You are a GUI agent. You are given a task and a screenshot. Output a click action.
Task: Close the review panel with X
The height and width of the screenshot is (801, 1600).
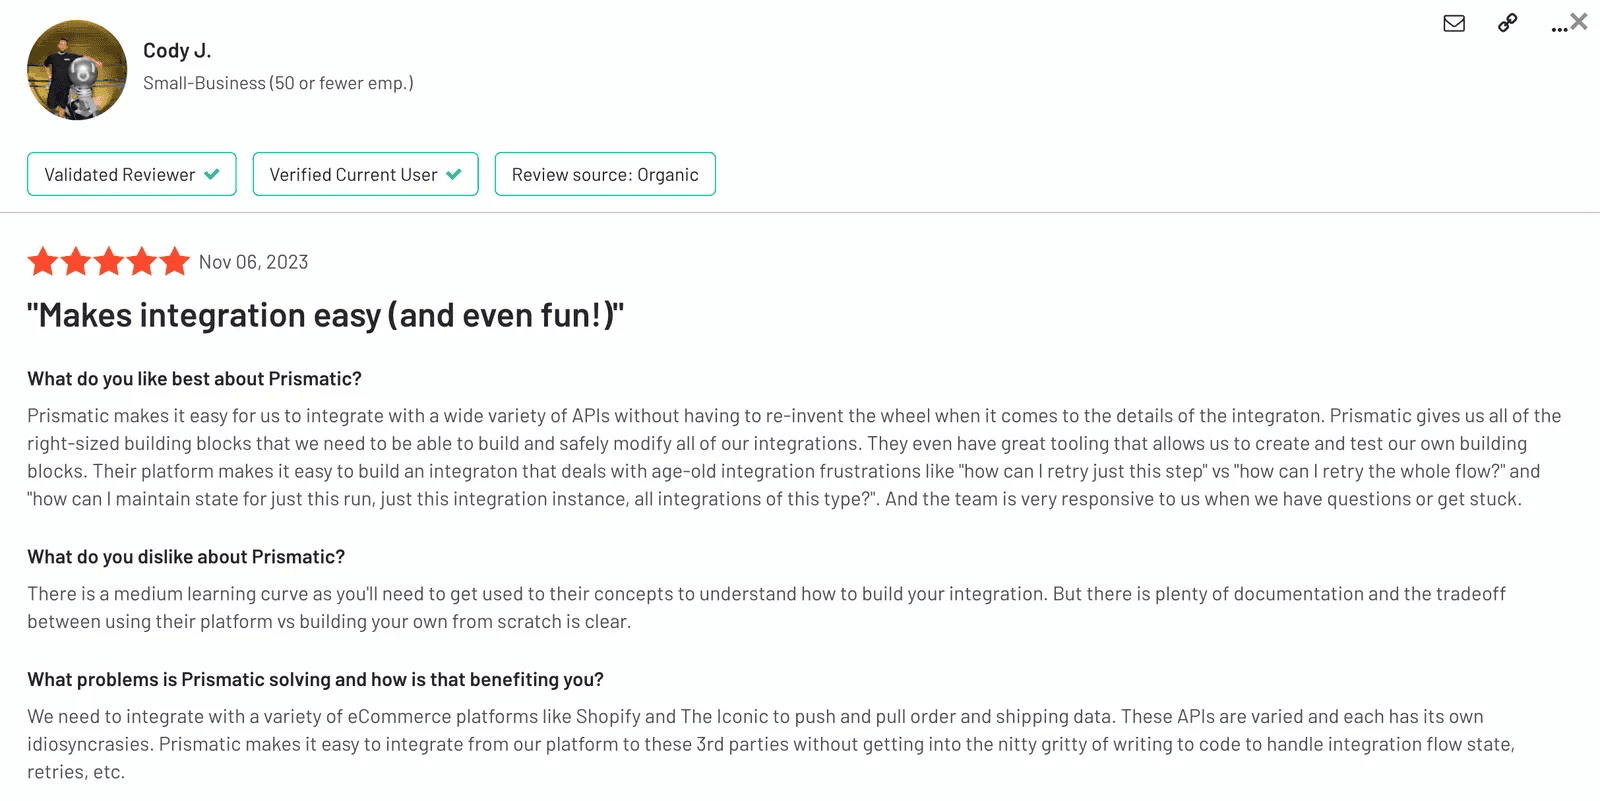pos(1579,21)
